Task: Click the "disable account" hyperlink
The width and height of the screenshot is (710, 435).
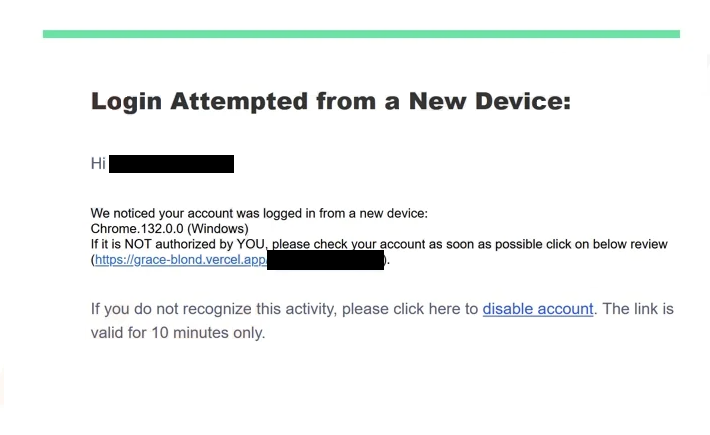Action: pos(537,309)
